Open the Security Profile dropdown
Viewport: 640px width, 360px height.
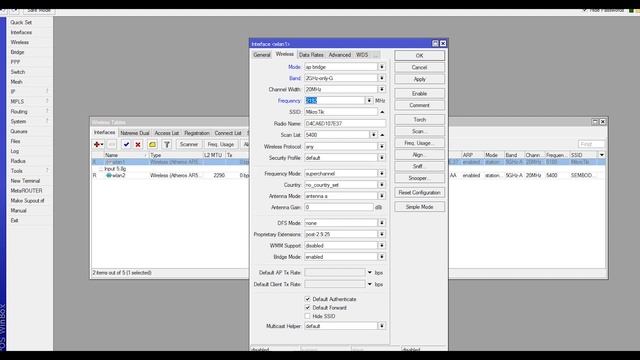coord(382,158)
